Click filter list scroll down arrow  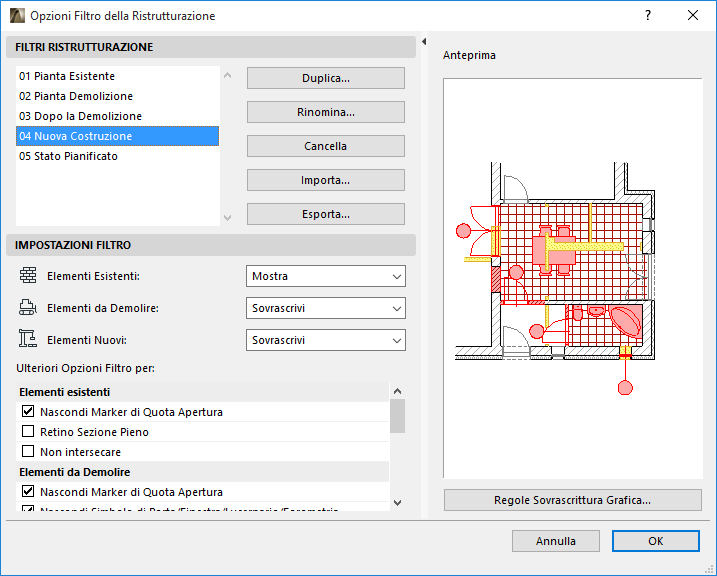click(x=227, y=218)
